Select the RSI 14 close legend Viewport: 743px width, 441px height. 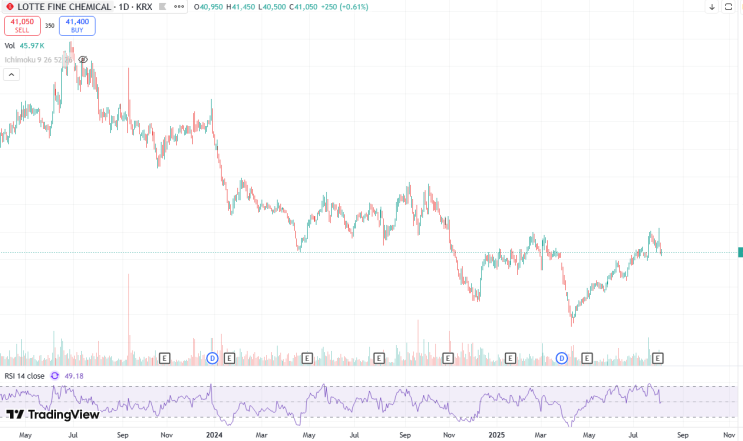[x=24, y=376]
